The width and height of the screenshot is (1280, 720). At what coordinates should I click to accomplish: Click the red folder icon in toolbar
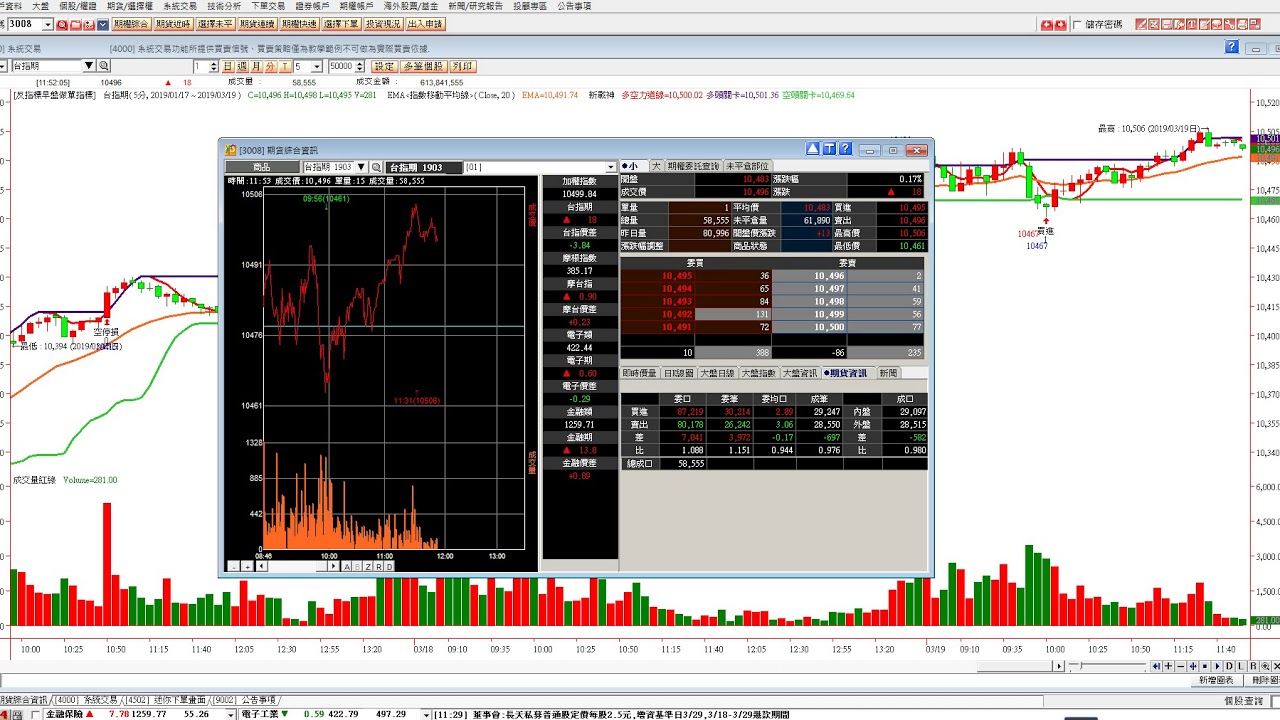pos(76,24)
